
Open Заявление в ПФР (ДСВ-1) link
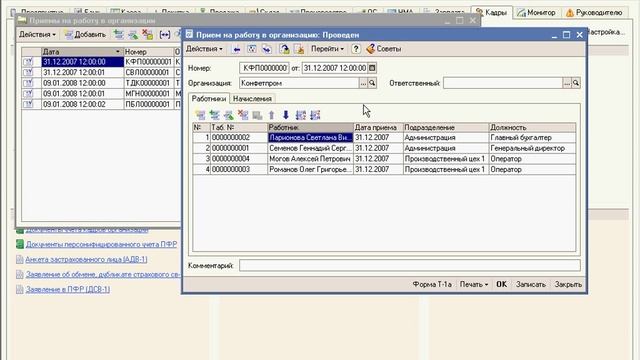click(x=68, y=289)
